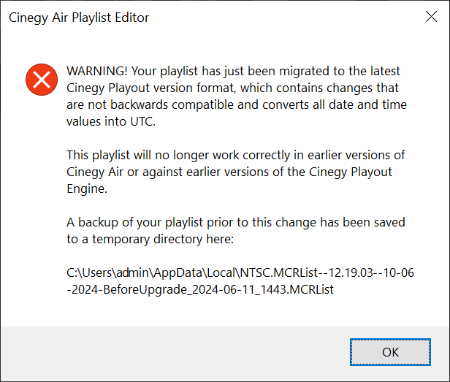
Task: Click the 'NTSC.MCRList' portion of the path
Action: pos(279,273)
